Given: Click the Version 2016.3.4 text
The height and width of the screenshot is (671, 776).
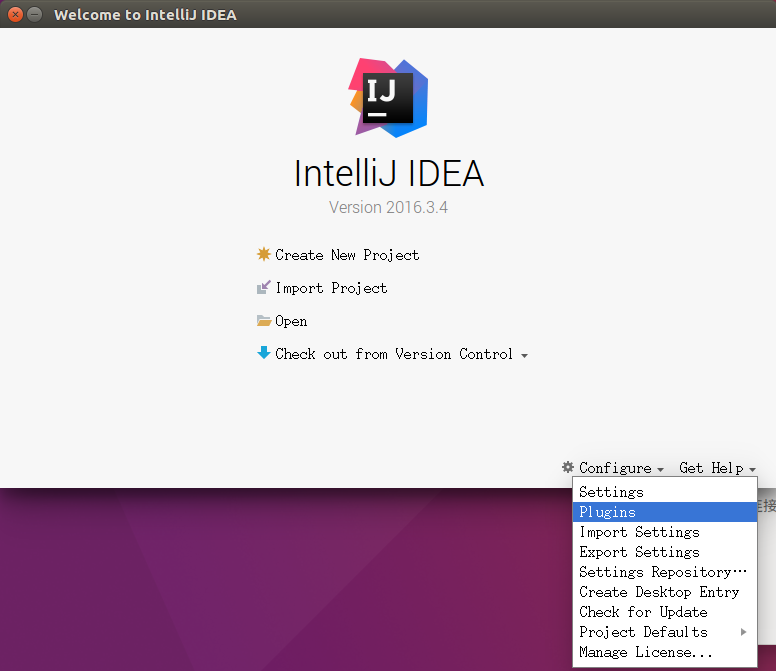Looking at the screenshot, I should click(388, 207).
